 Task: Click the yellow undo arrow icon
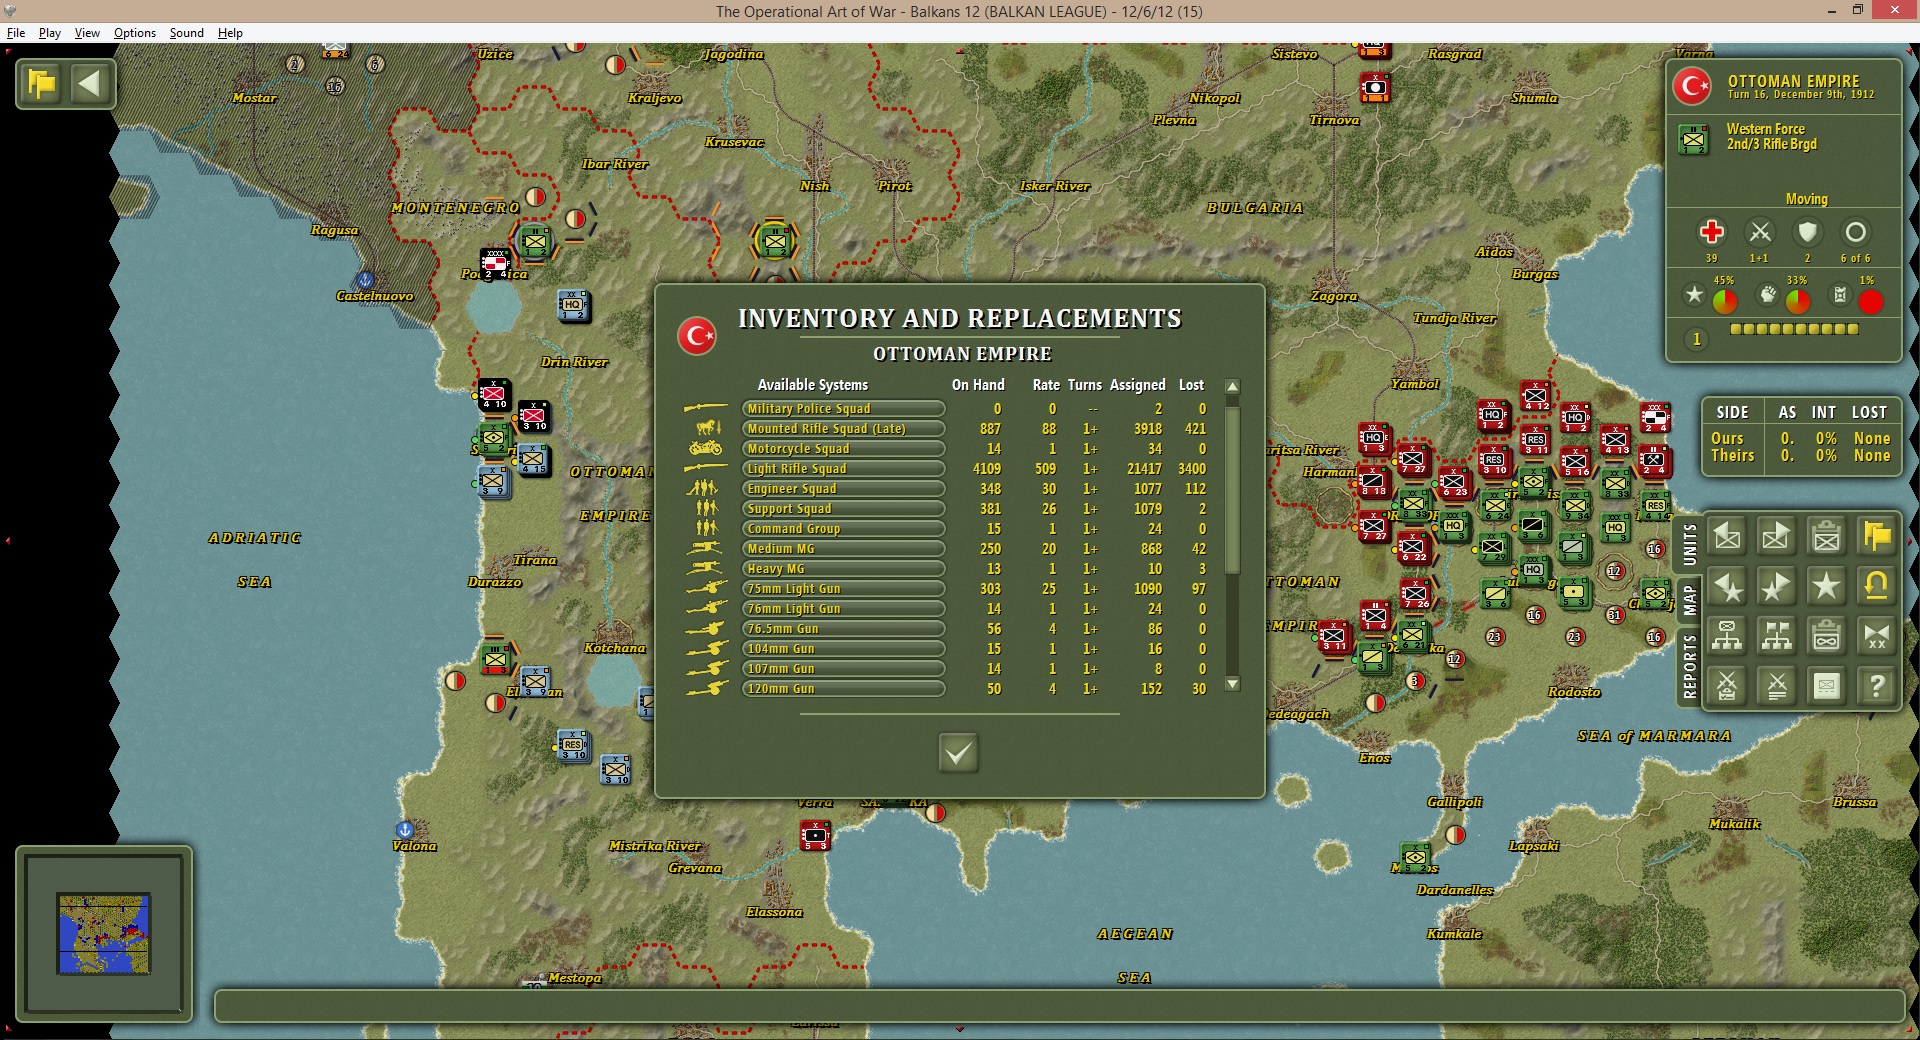coord(1877,587)
